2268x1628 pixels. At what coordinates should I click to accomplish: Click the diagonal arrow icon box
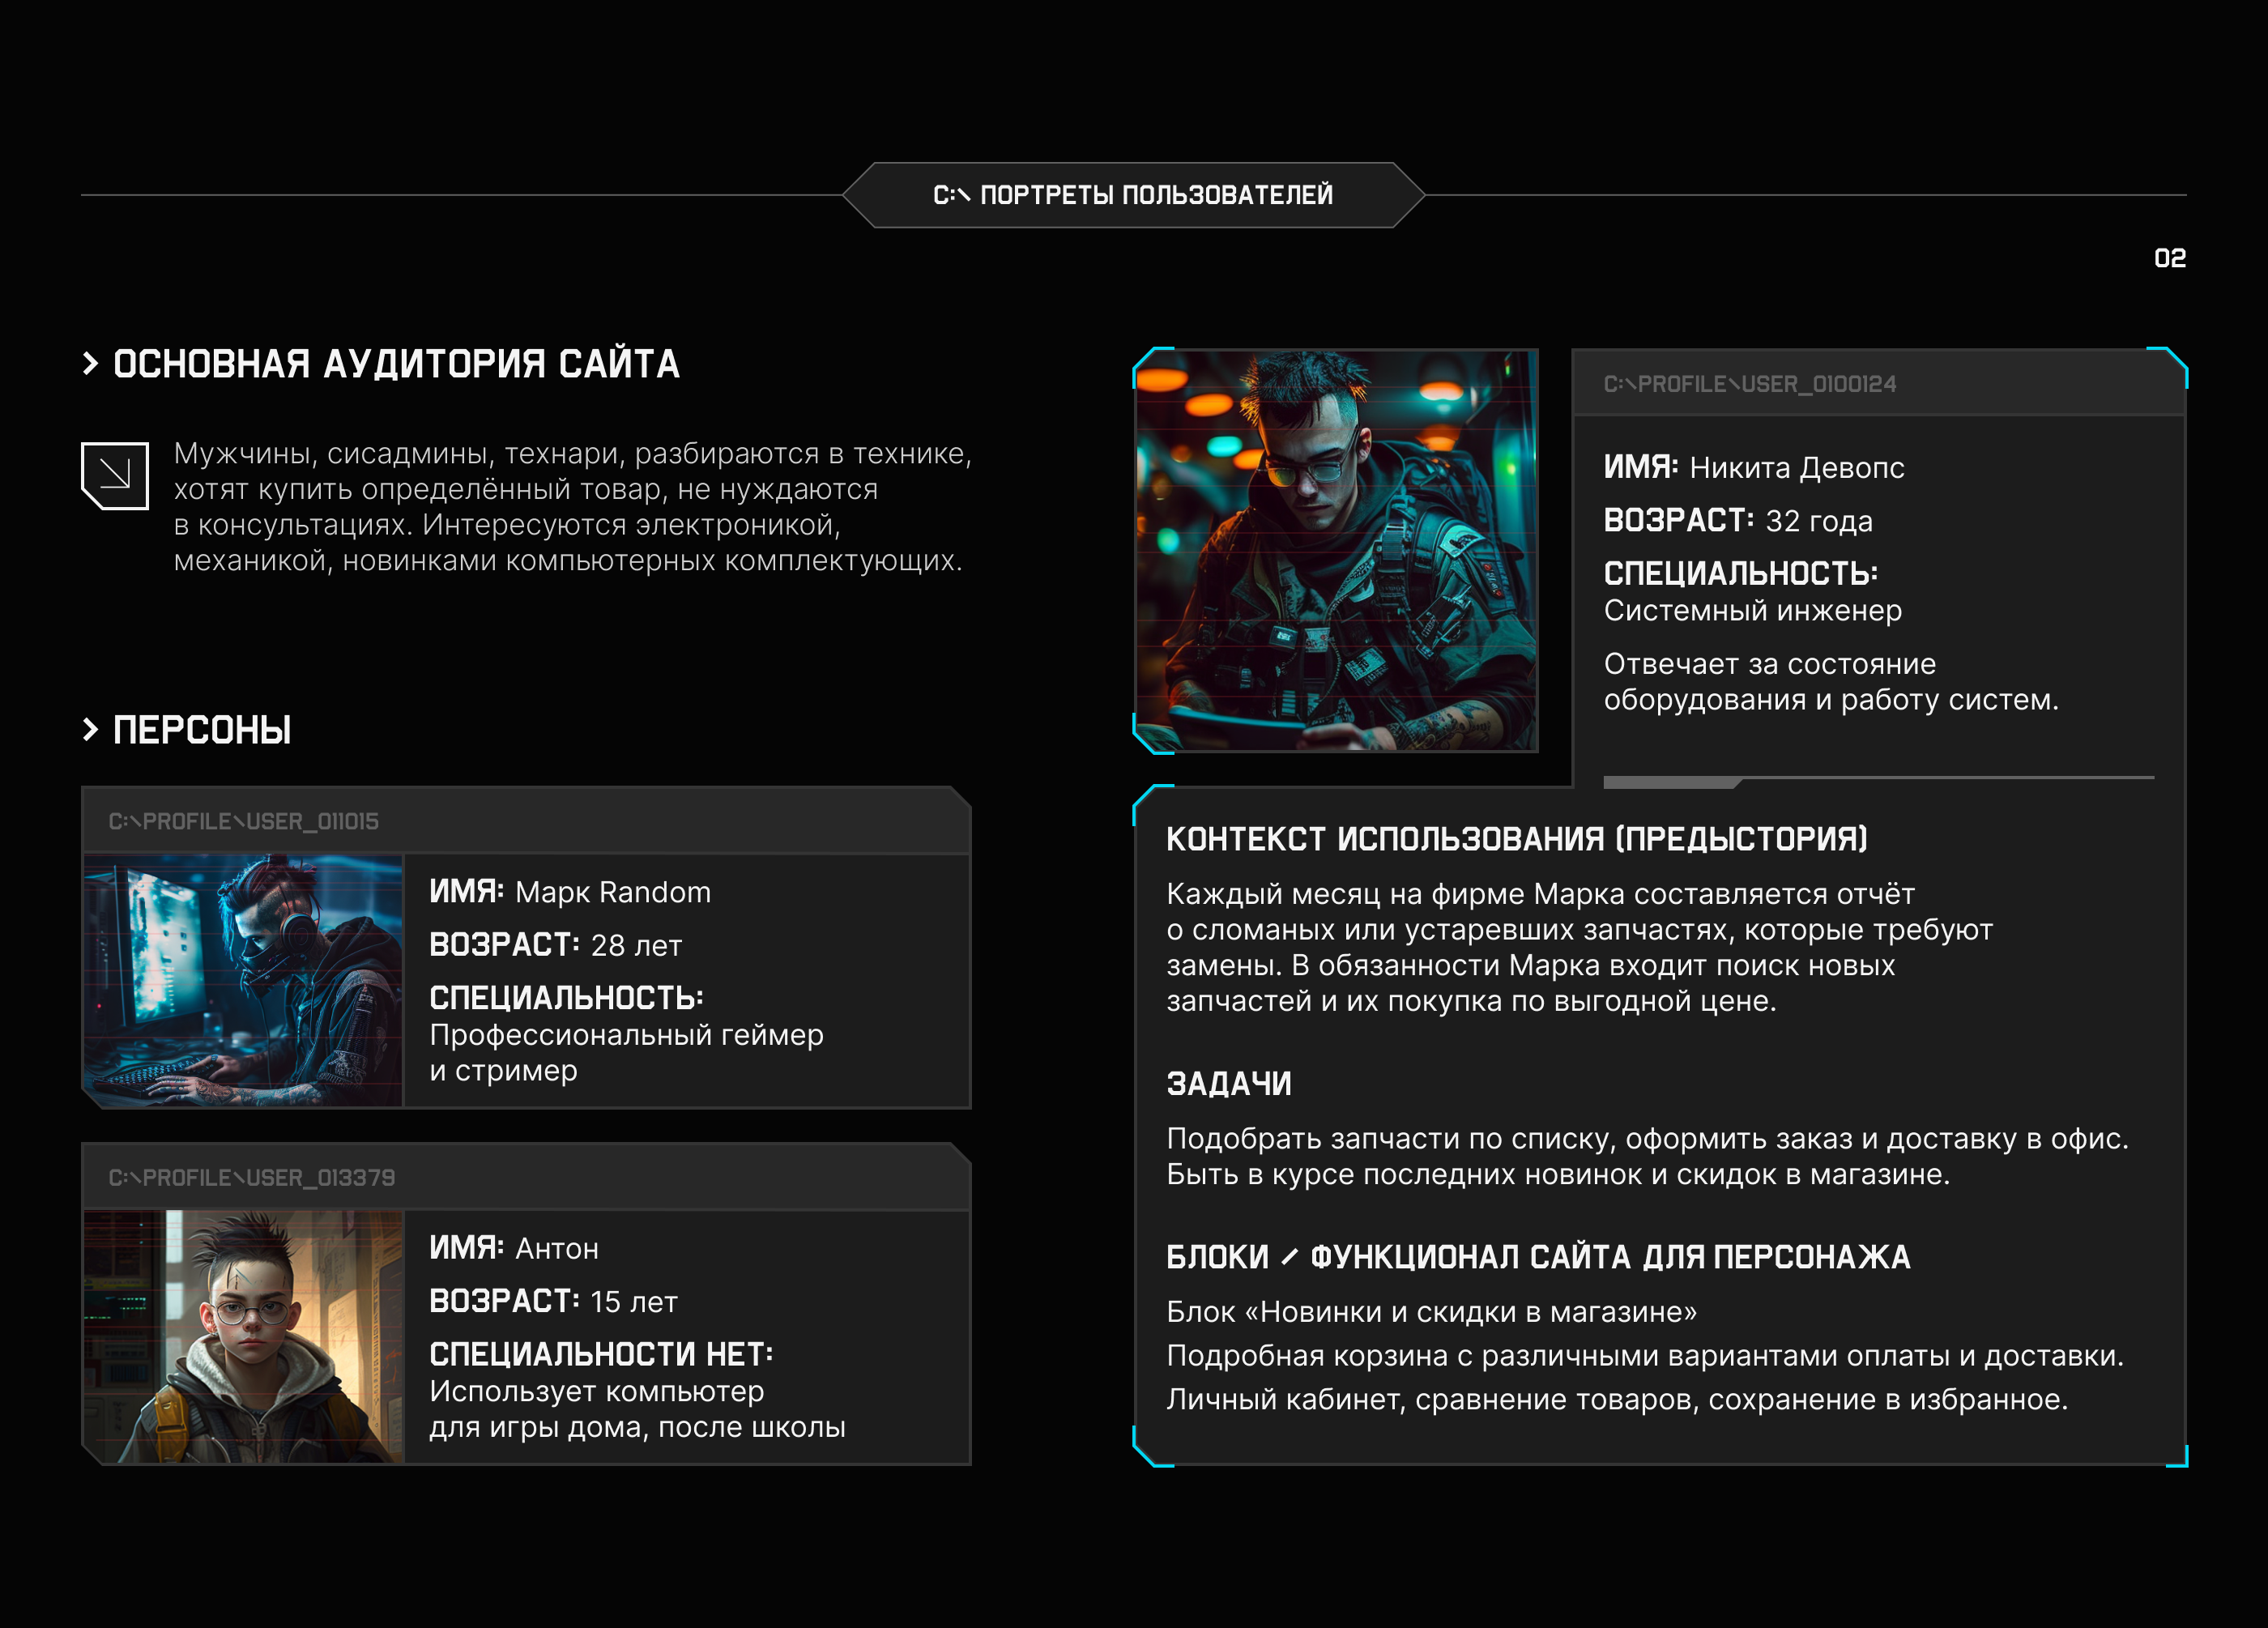point(115,475)
